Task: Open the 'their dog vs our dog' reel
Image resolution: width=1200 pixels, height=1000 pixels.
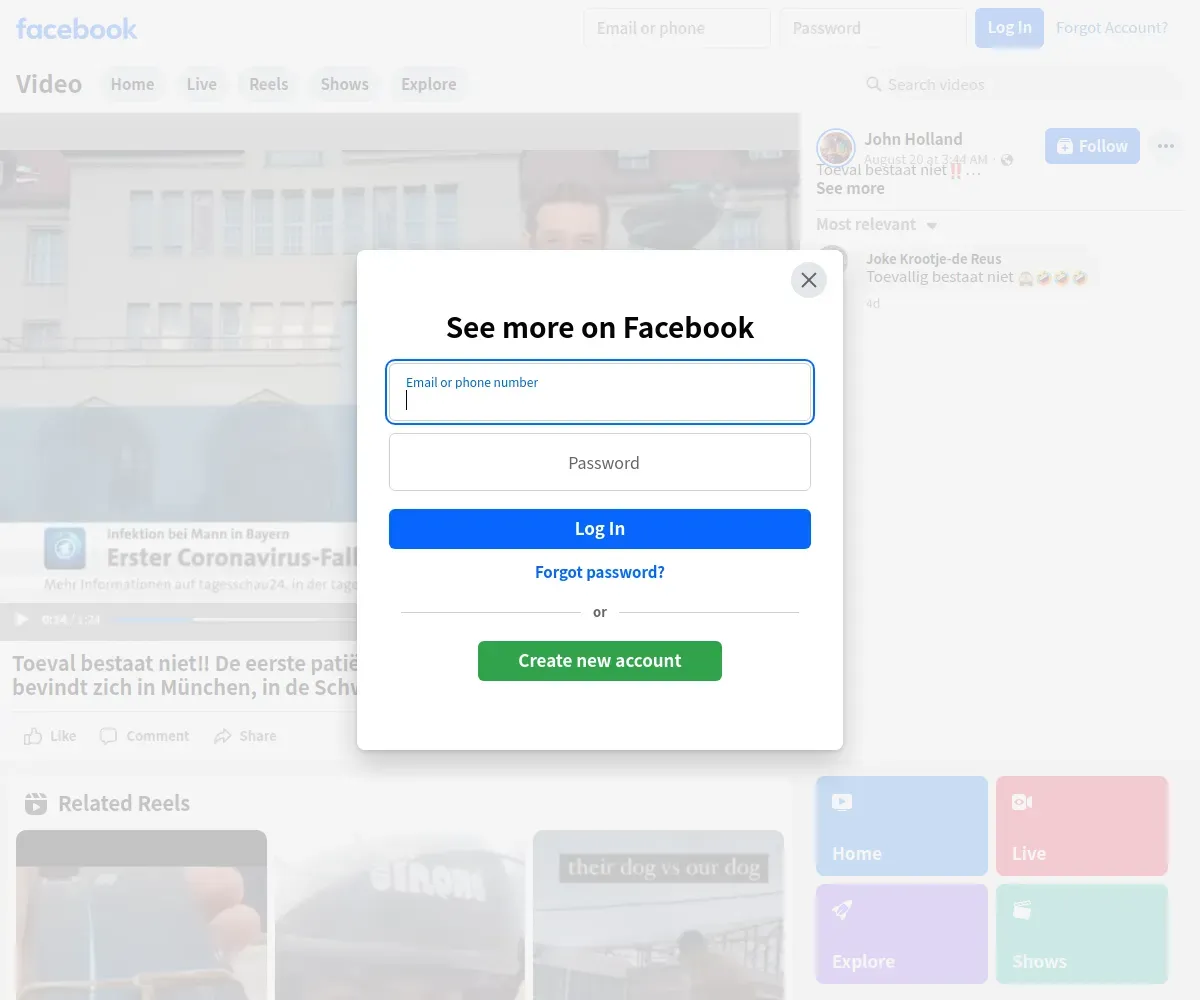Action: [x=658, y=915]
